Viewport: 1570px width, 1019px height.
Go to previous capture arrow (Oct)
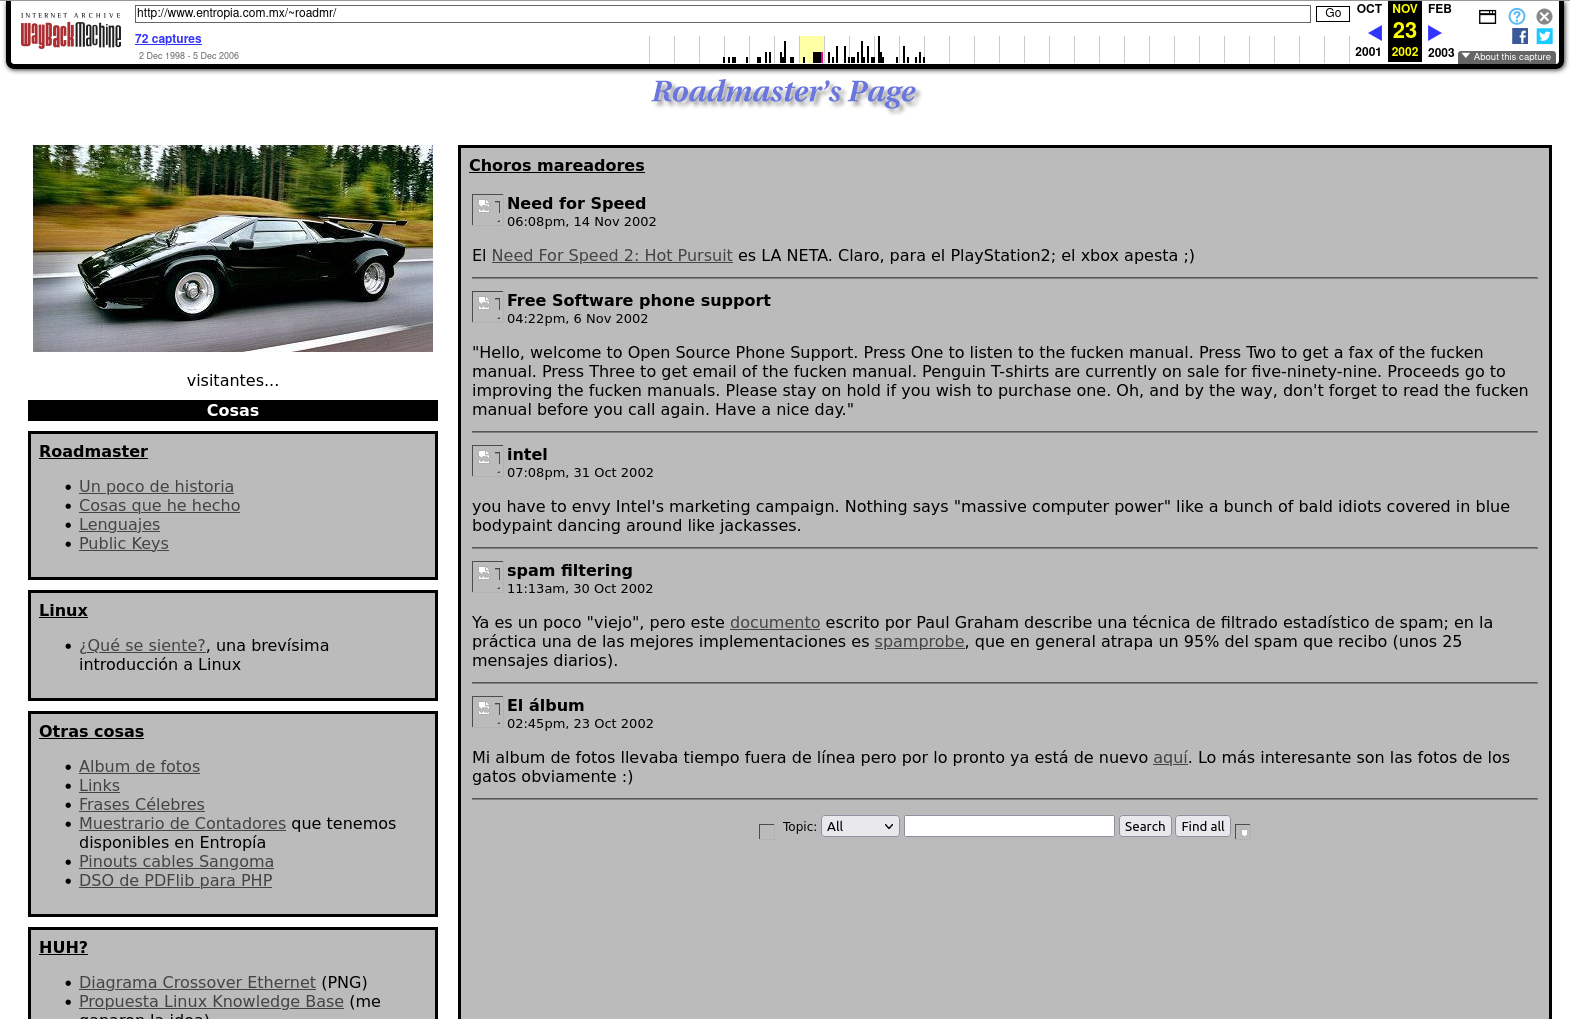click(x=1374, y=33)
